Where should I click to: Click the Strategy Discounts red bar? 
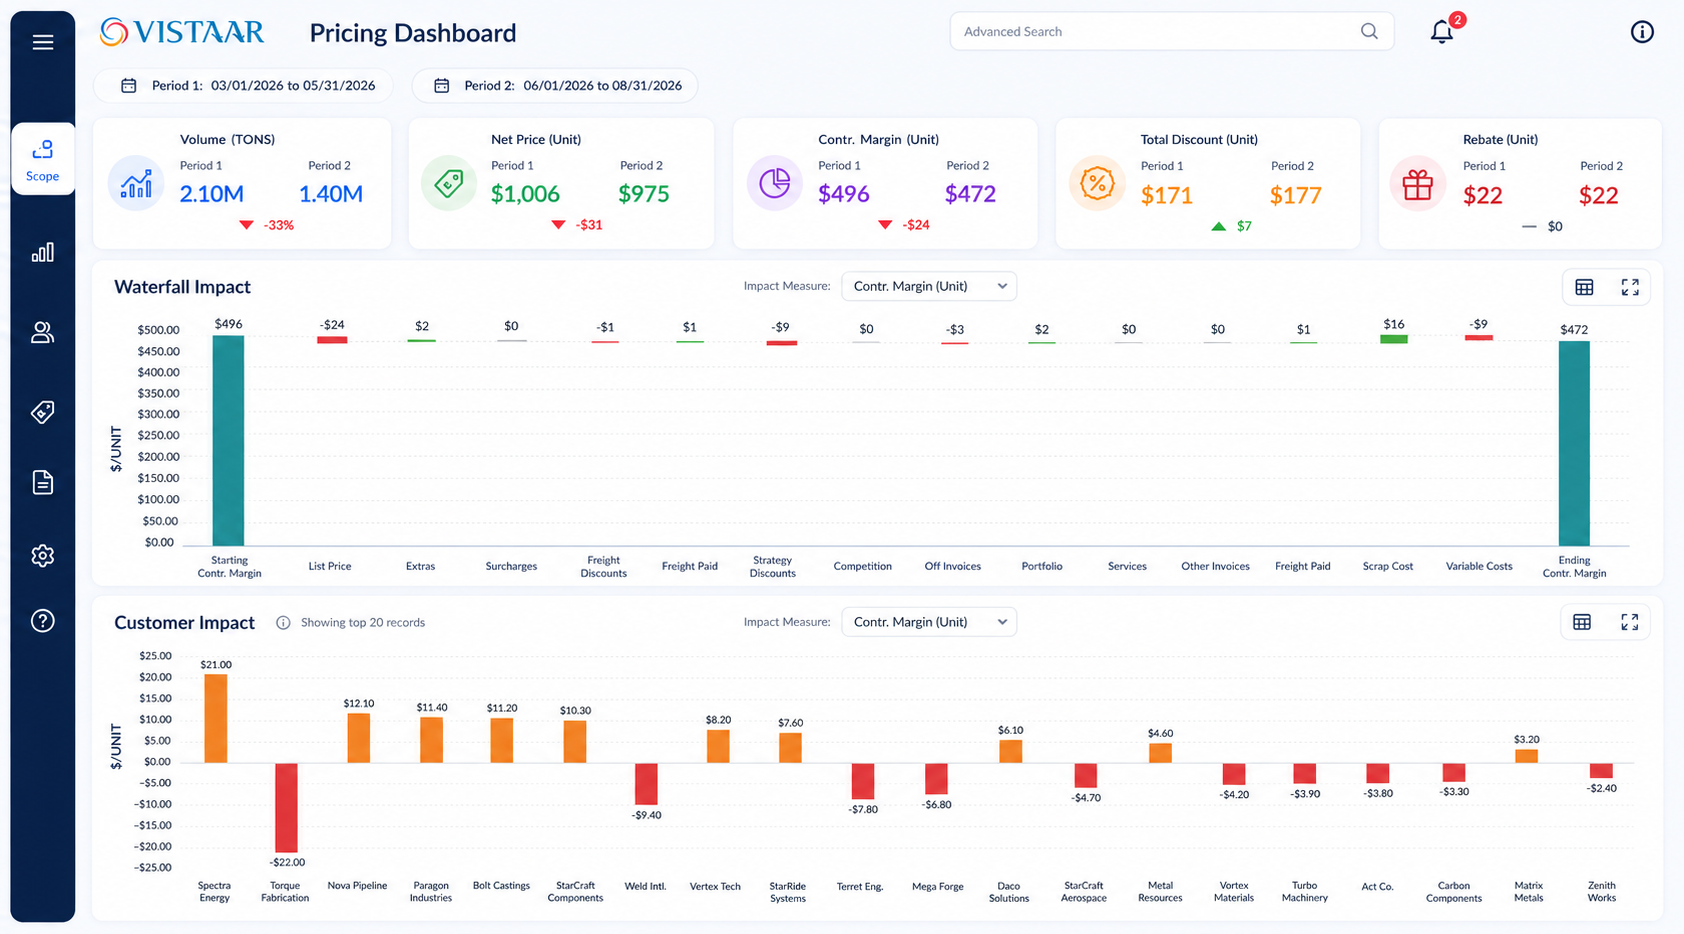click(782, 343)
